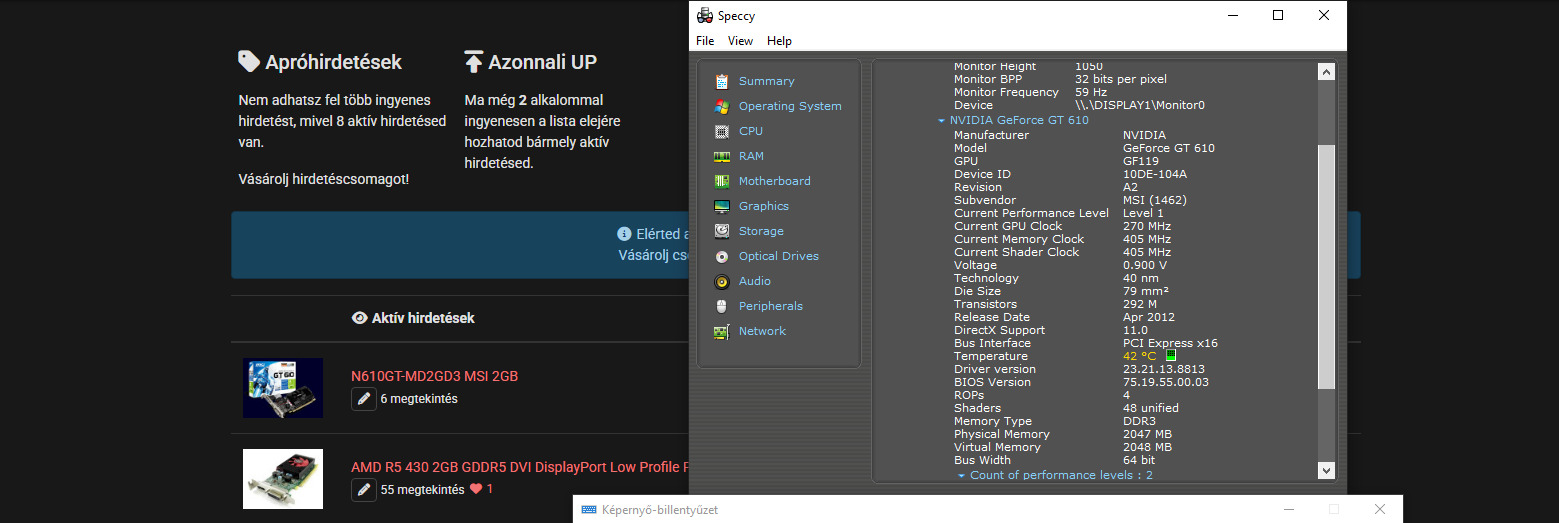Click the Storage drive icon
Viewport: 1559px width, 523px height.
[x=721, y=231]
